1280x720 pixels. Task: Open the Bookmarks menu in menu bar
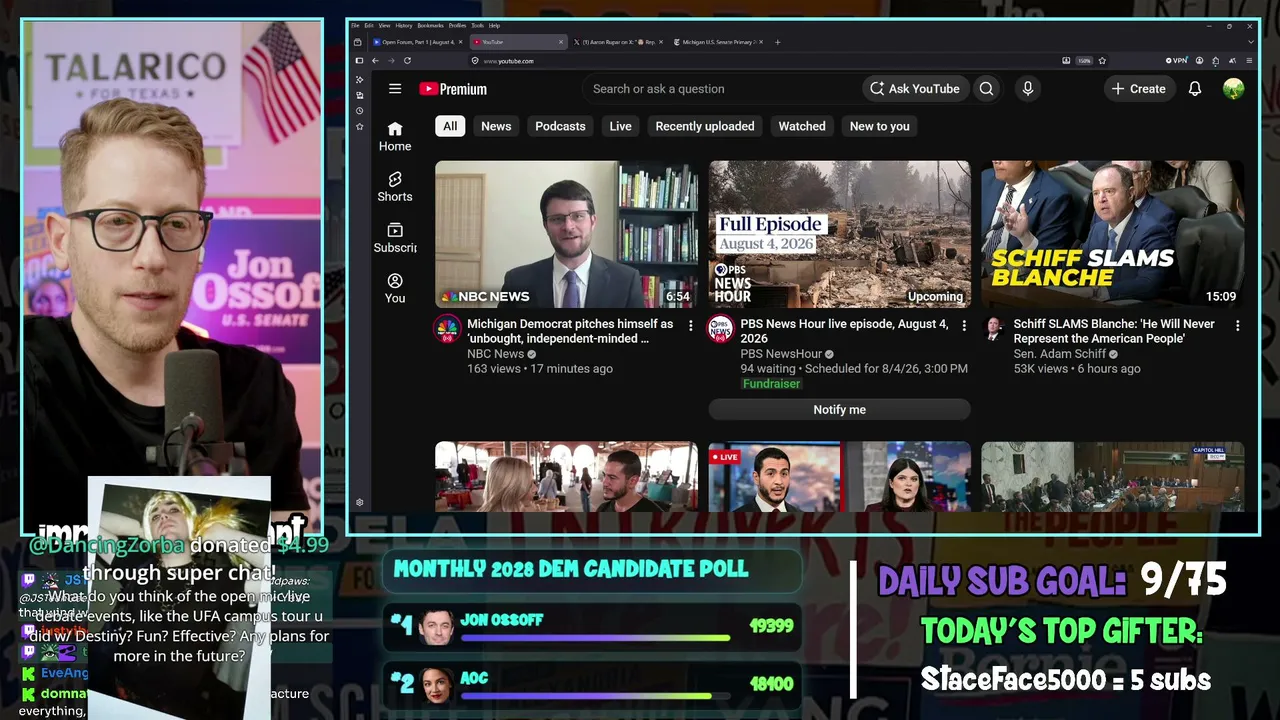point(431,25)
